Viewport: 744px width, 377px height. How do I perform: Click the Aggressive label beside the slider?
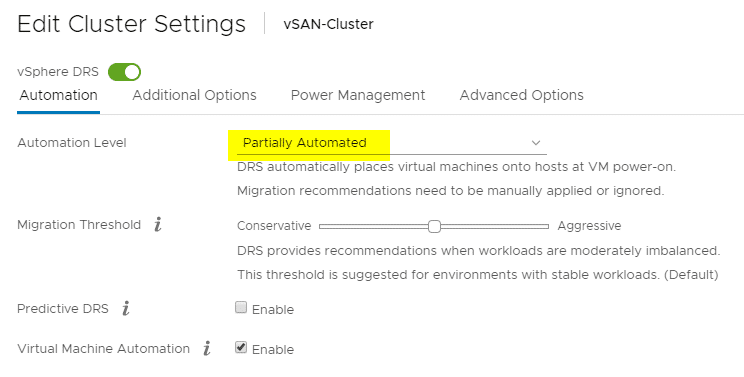589,226
